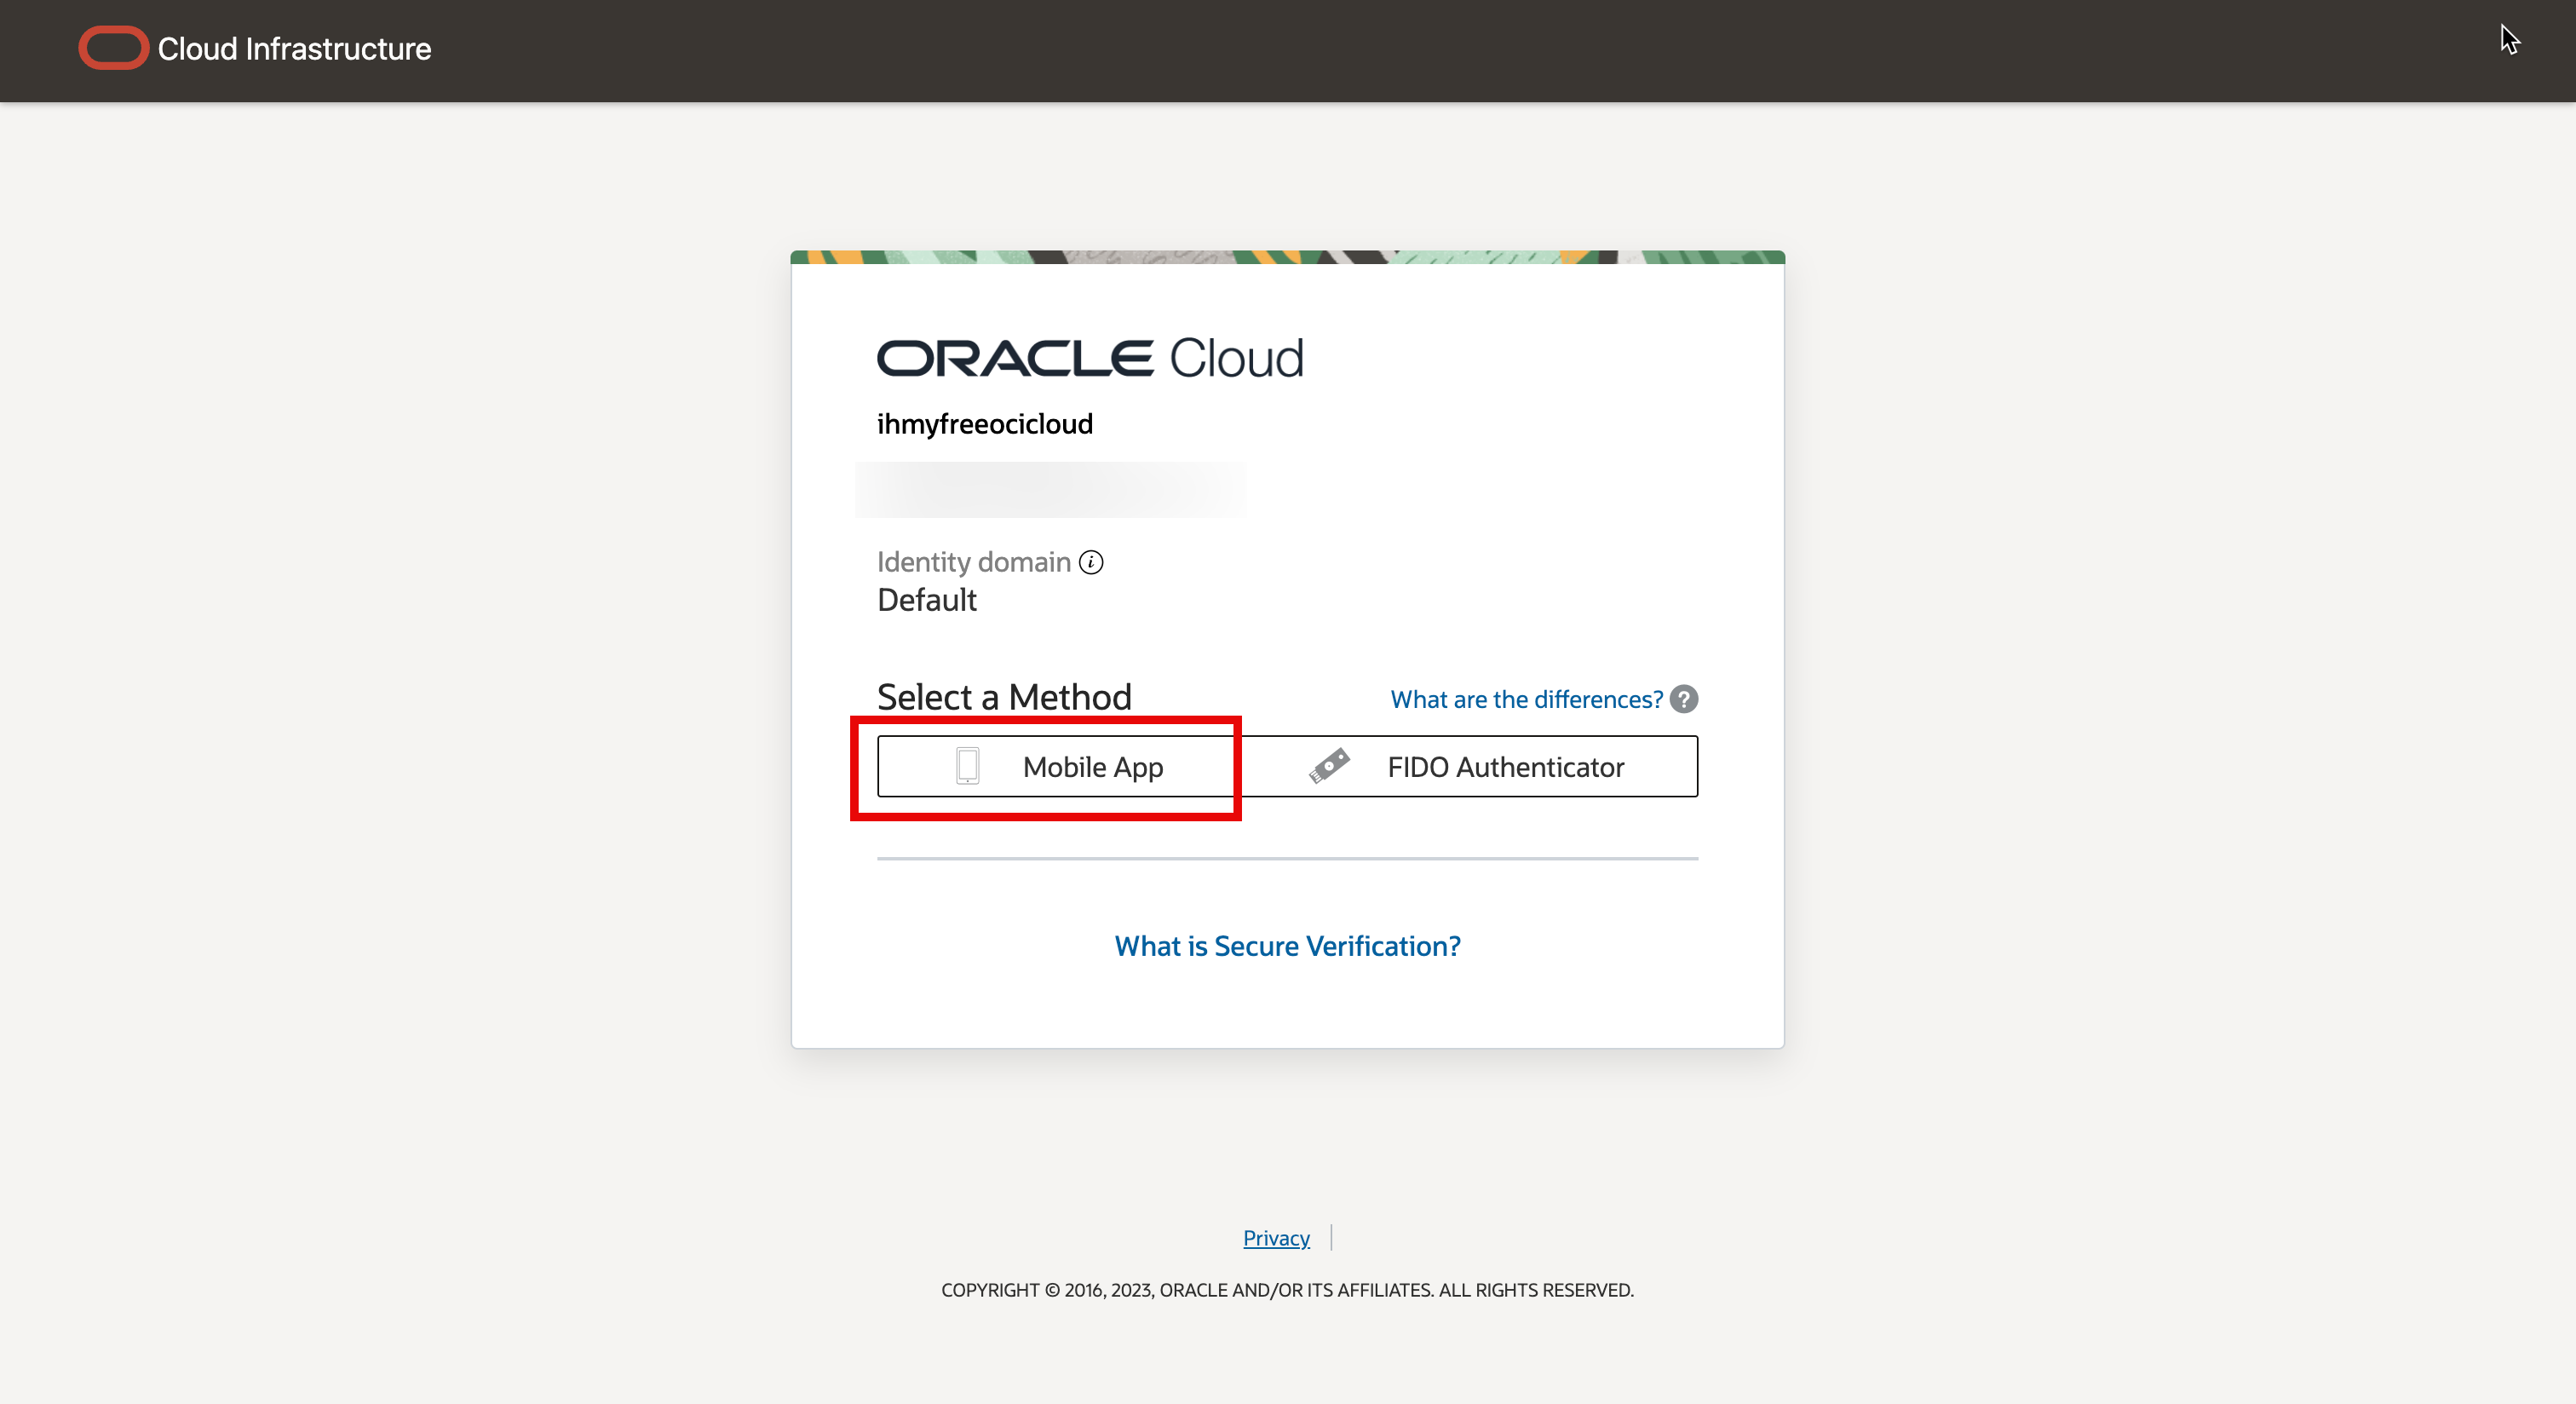
Task: Open What are the differences link
Action: point(1526,699)
